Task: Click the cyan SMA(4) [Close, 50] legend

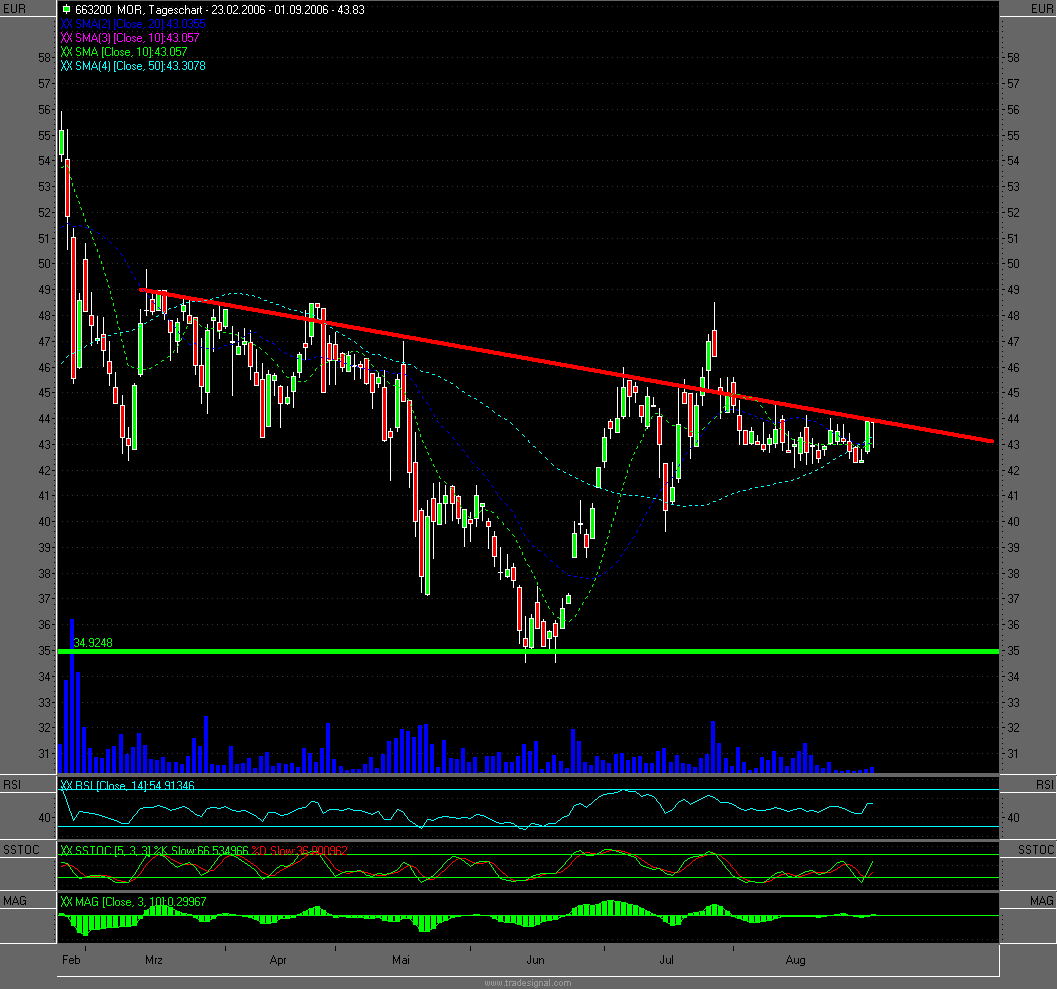Action: pyautogui.click(x=133, y=66)
